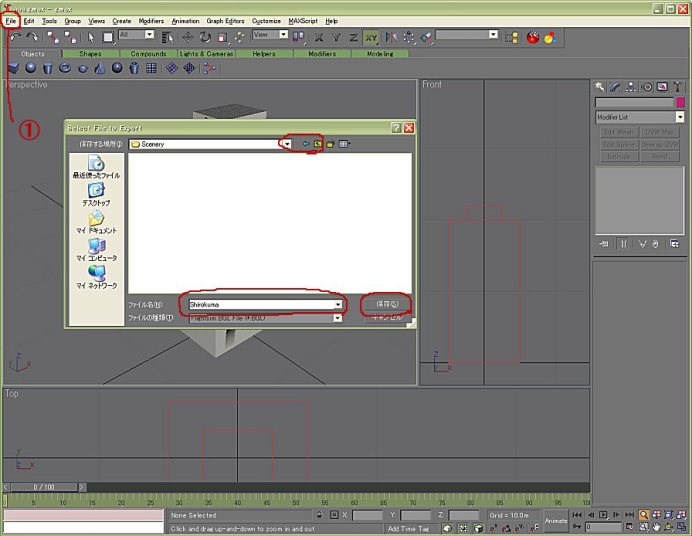Viewport: 692px width, 536px height.
Task: Choose the Select and Rotate tool
Action: [x=205, y=37]
